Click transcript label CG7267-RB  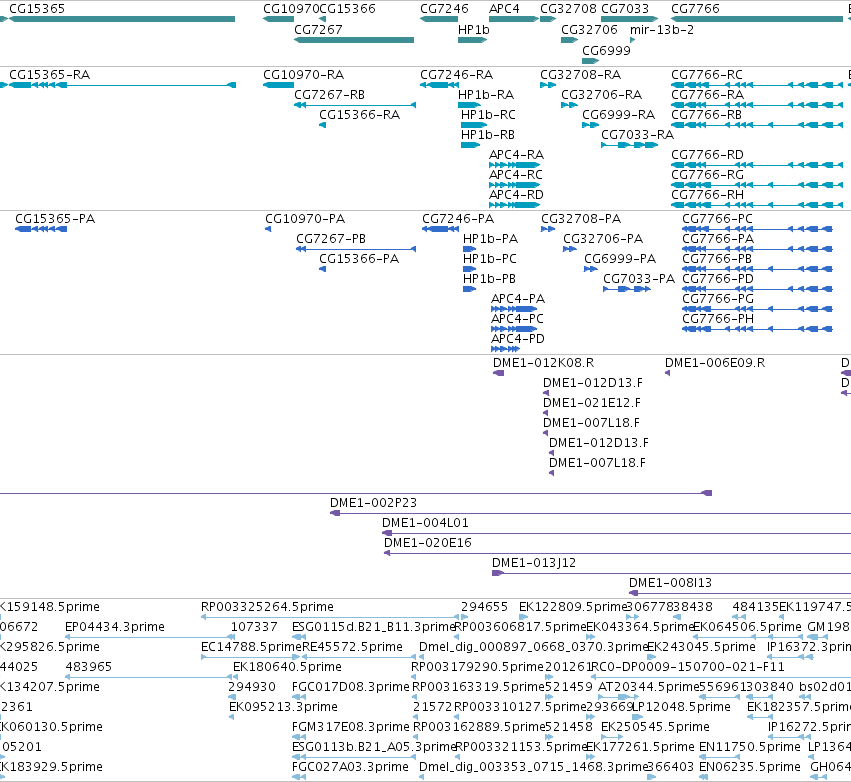click(x=329, y=95)
